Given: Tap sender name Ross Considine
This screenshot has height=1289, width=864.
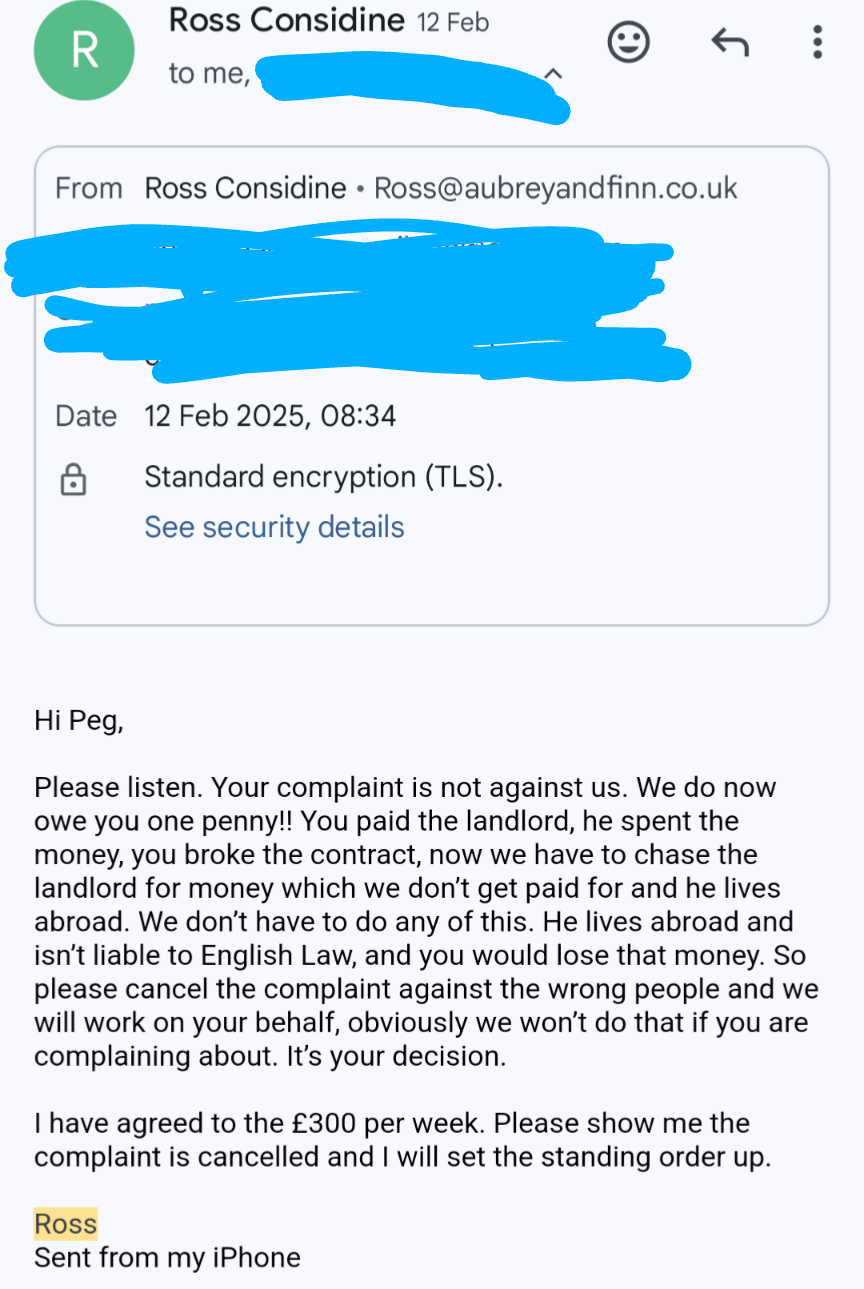Looking at the screenshot, I should tap(286, 20).
